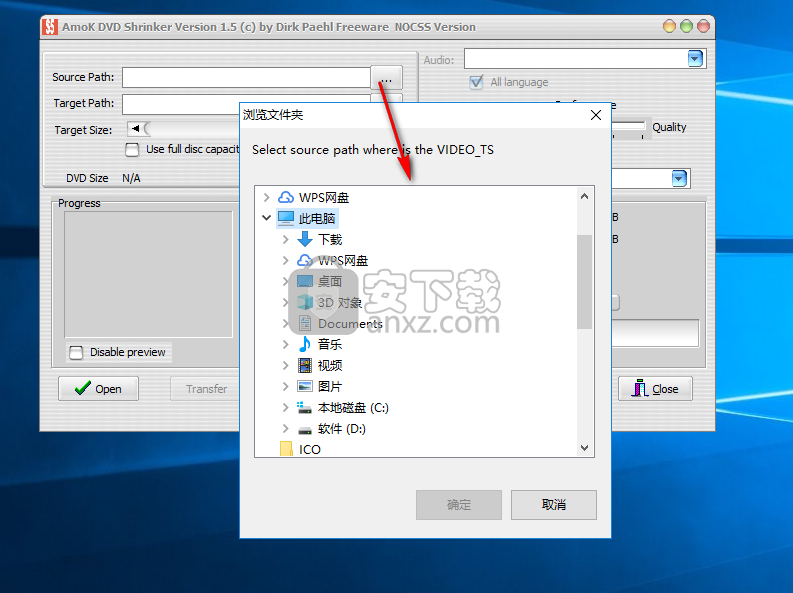793x593 pixels.
Task: Click folder tree scrollbar up arrow
Action: click(584, 196)
